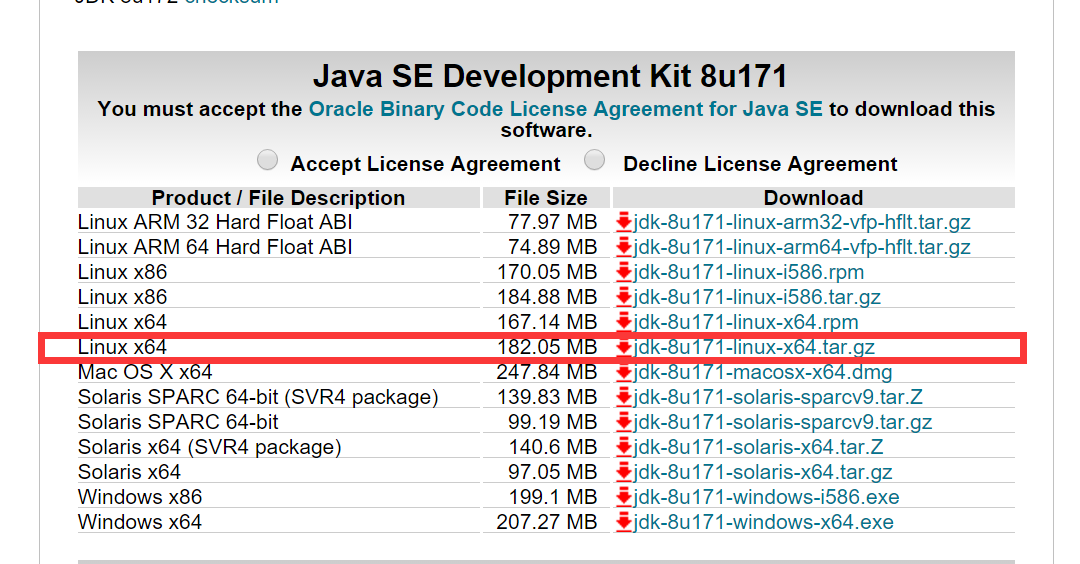Click red download arrow for linux-i586.tar.gz
This screenshot has height=564, width=1080.
624,296
